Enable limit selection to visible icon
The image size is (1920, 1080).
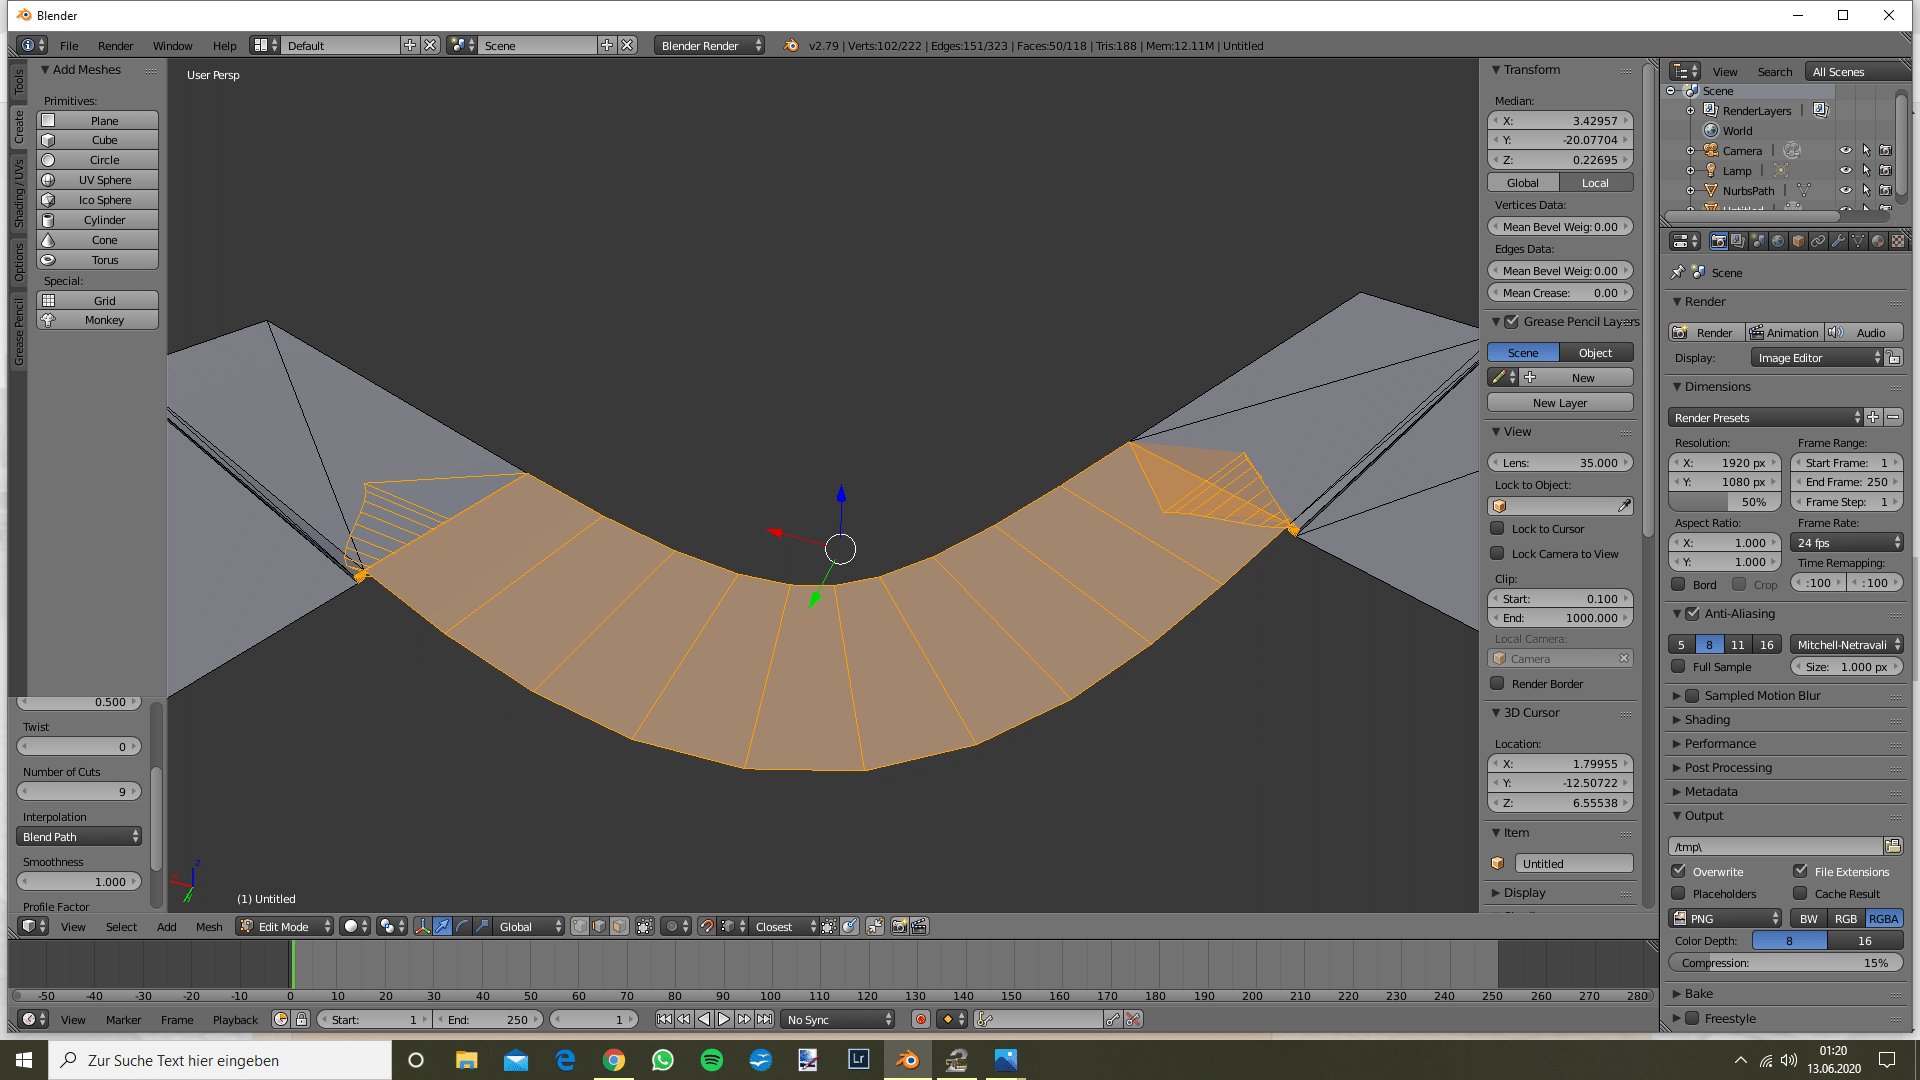click(x=645, y=926)
